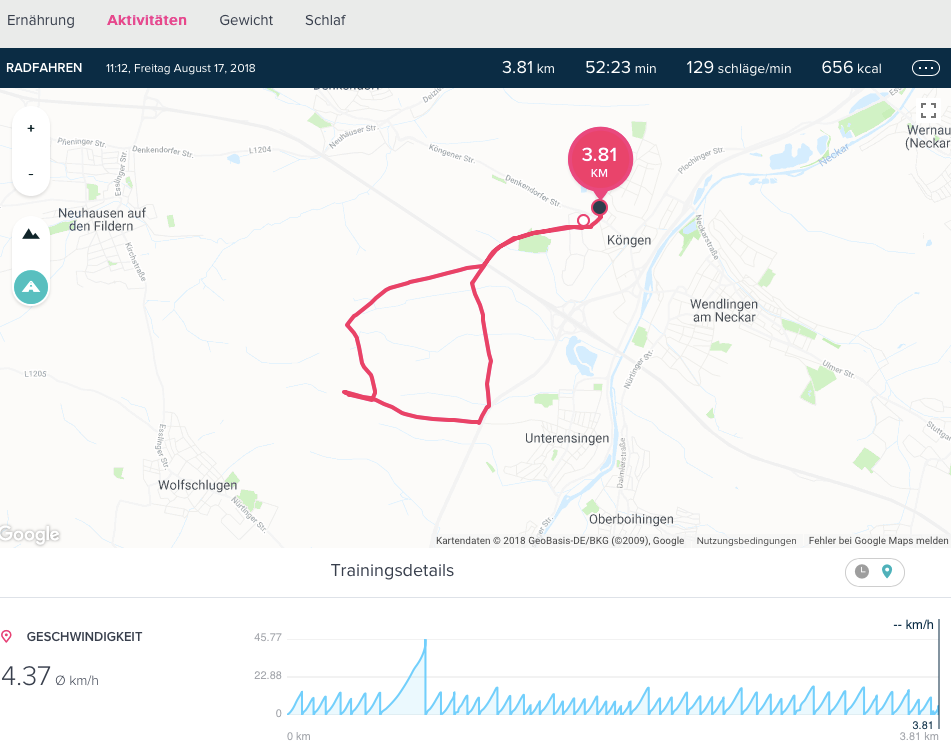Switch chart axis to distance pin icon
Viewport: 951px width, 750px height.
click(x=887, y=571)
